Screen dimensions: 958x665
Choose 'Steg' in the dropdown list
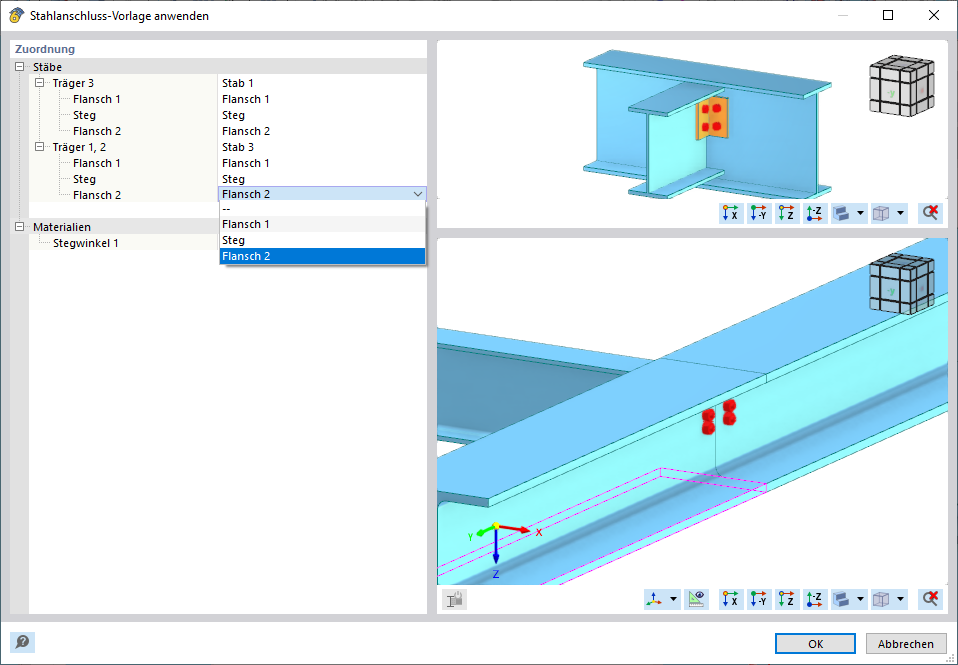point(322,240)
